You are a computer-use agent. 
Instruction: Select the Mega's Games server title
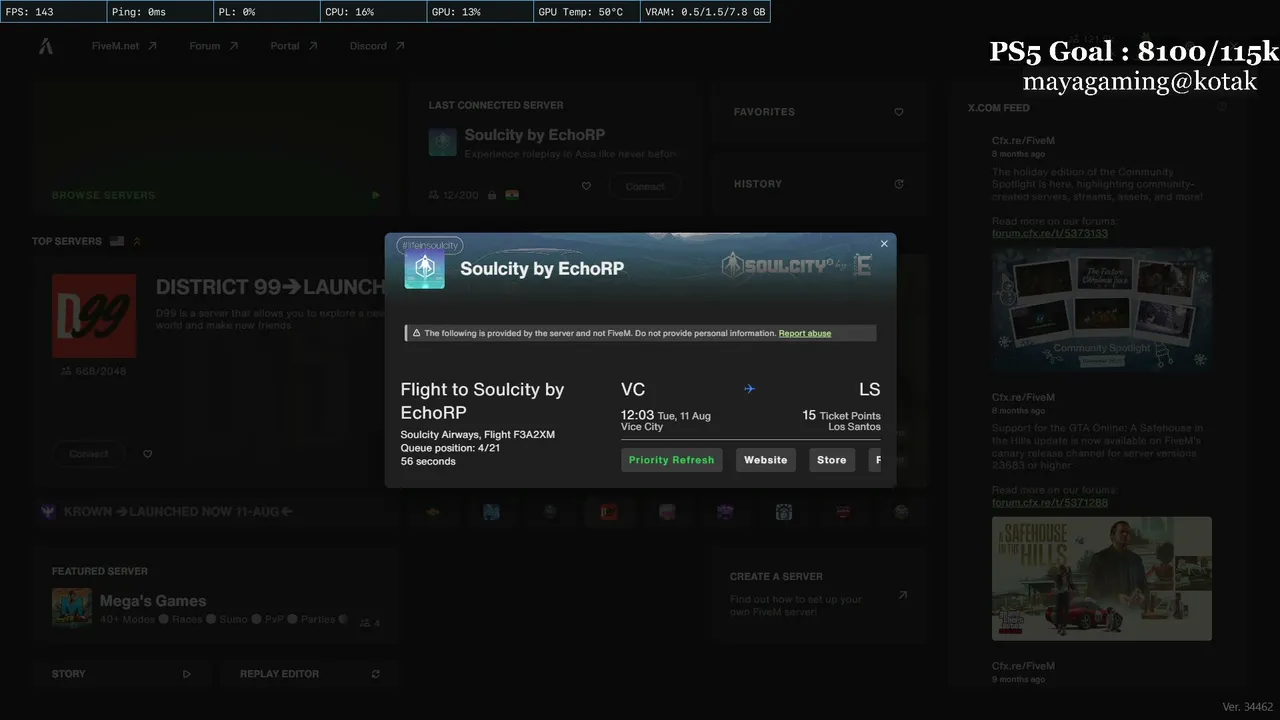[x=153, y=601]
